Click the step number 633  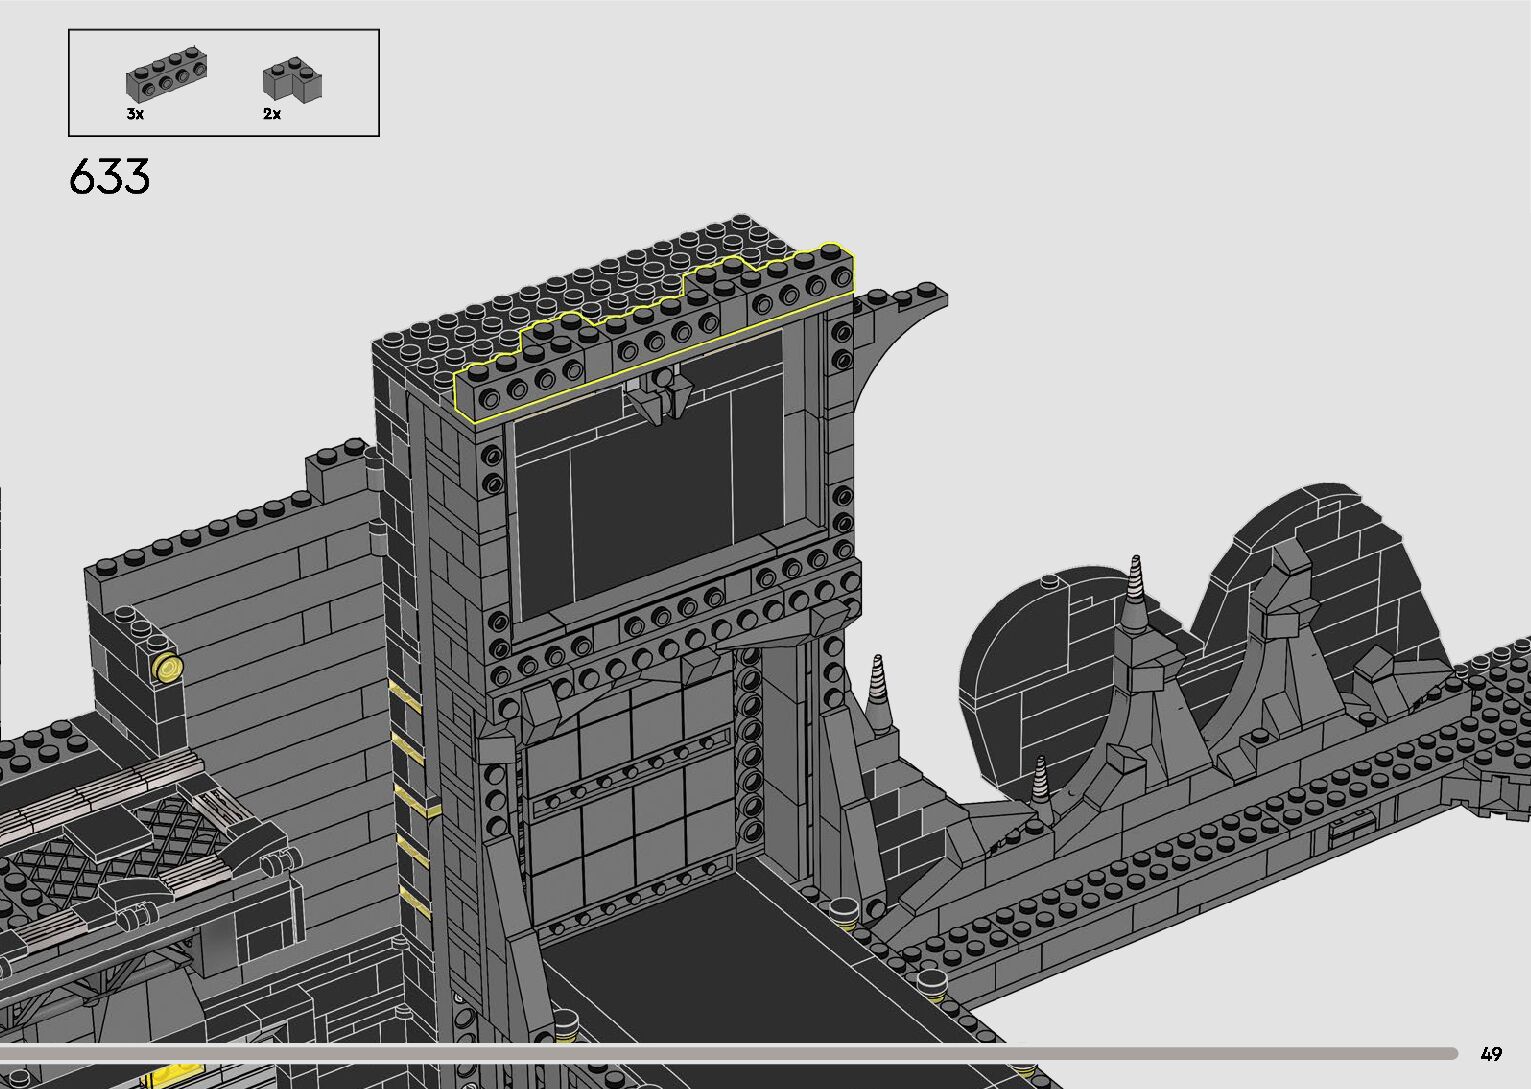coord(110,177)
